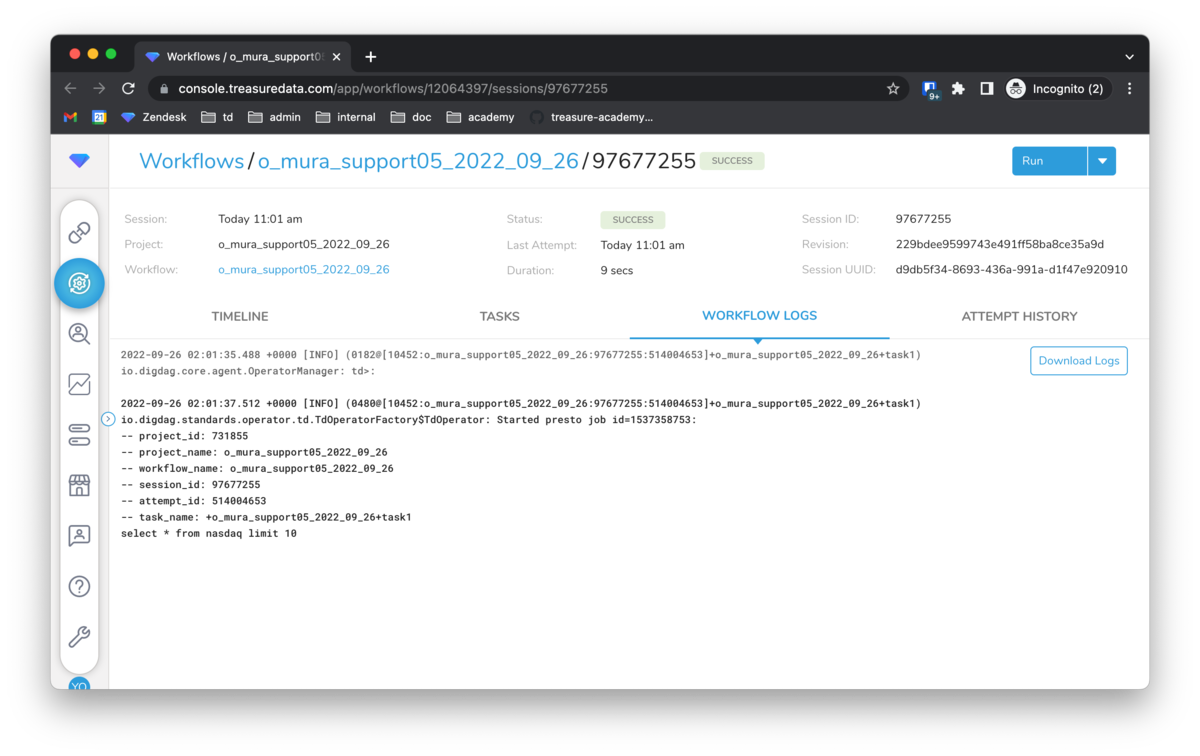Open the Profiles contact icon in sidebar
The height and width of the screenshot is (756, 1200).
pyautogui.click(x=79, y=535)
